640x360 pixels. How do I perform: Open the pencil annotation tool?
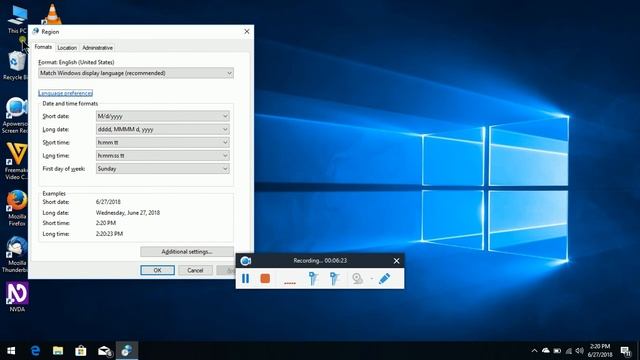pos(384,278)
